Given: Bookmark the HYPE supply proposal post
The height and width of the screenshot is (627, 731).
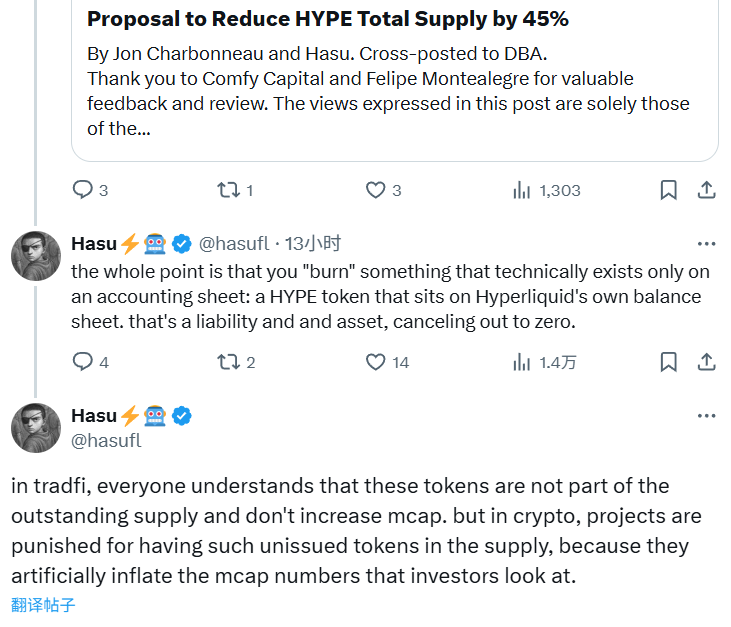Looking at the screenshot, I should point(668,190).
